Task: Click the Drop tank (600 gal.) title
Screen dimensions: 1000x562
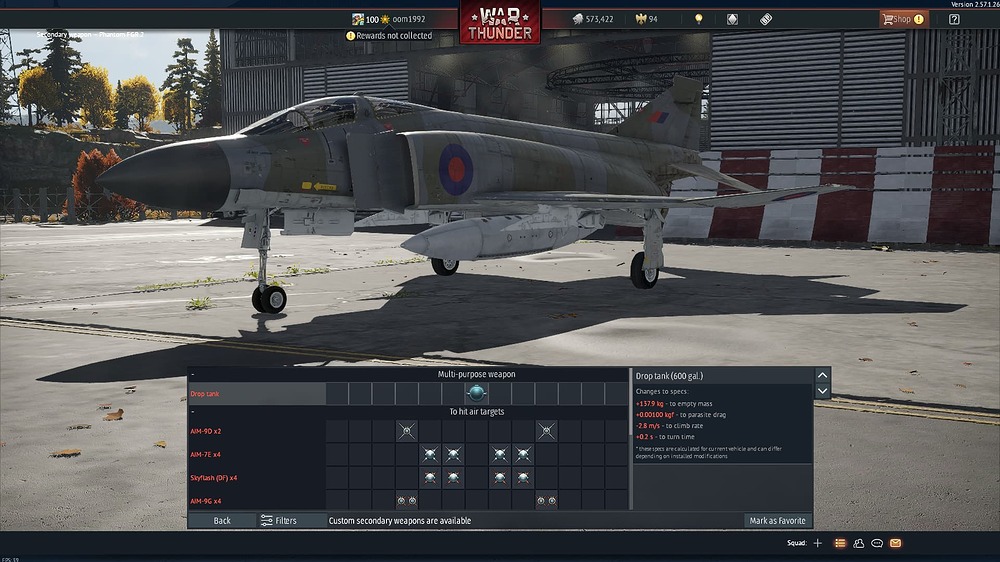Action: click(x=669, y=376)
